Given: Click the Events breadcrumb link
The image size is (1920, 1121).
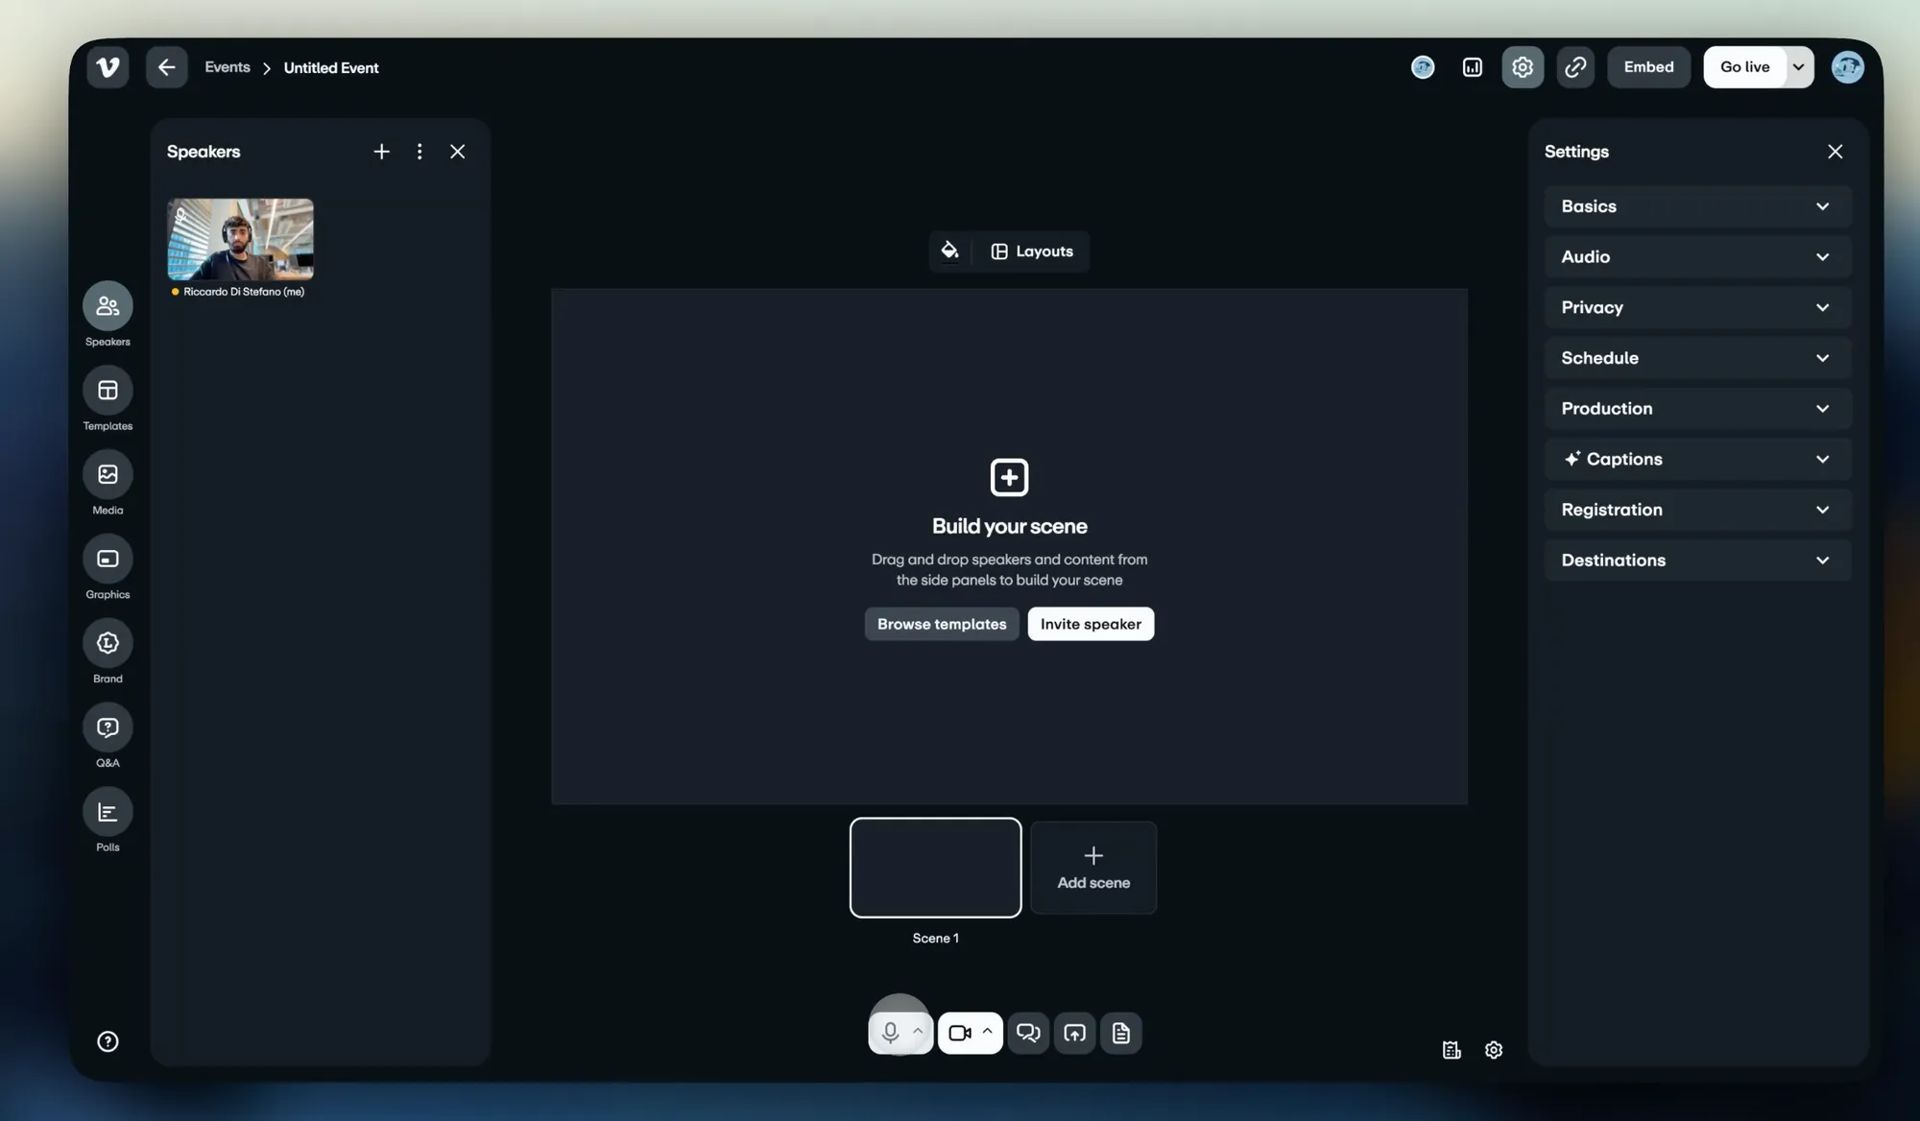Looking at the screenshot, I should (x=227, y=67).
